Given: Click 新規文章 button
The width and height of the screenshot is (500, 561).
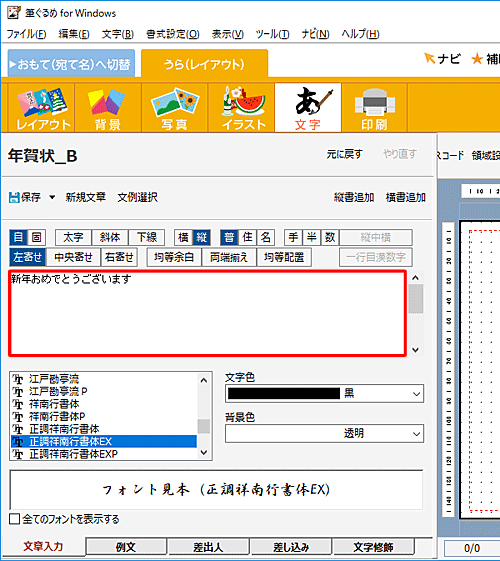Looking at the screenshot, I should (x=85, y=197).
